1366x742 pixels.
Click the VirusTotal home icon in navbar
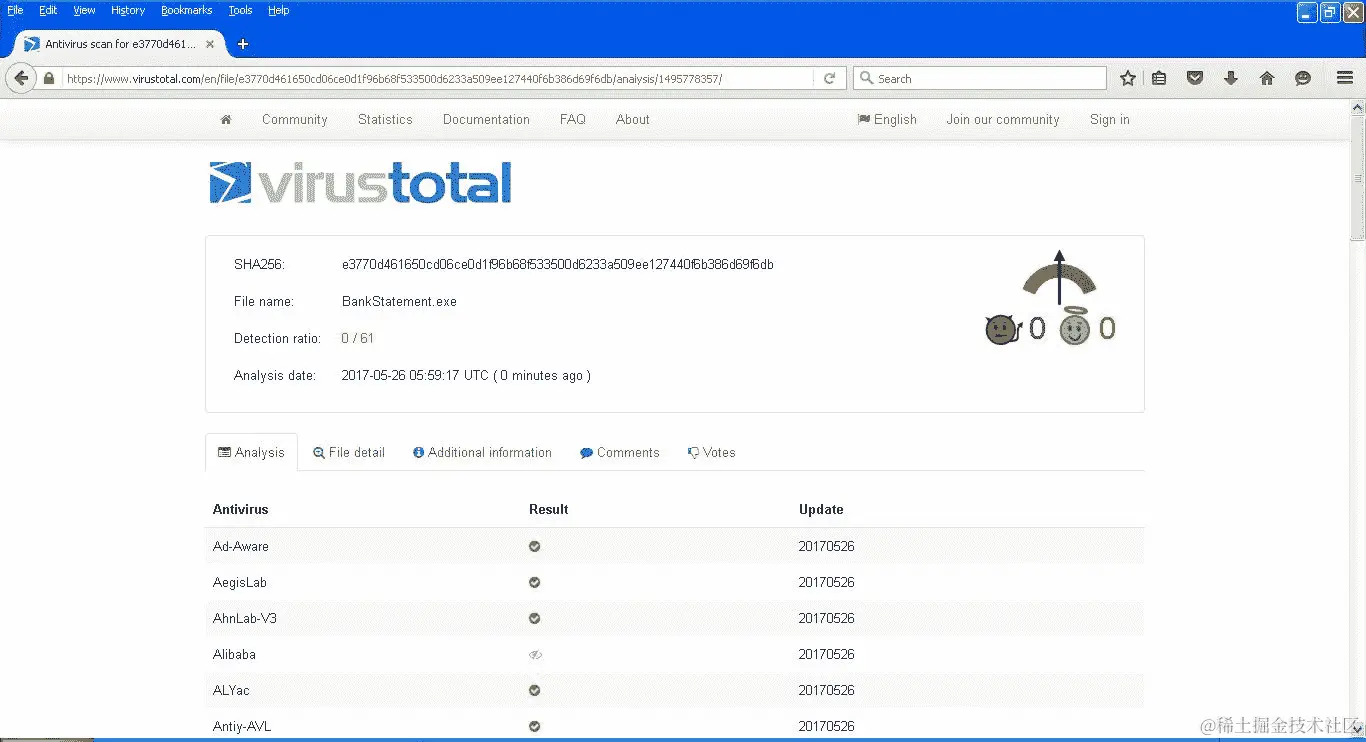coord(226,119)
